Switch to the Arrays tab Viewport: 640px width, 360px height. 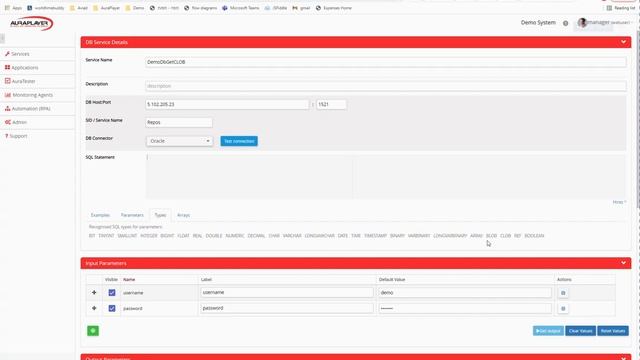click(183, 215)
